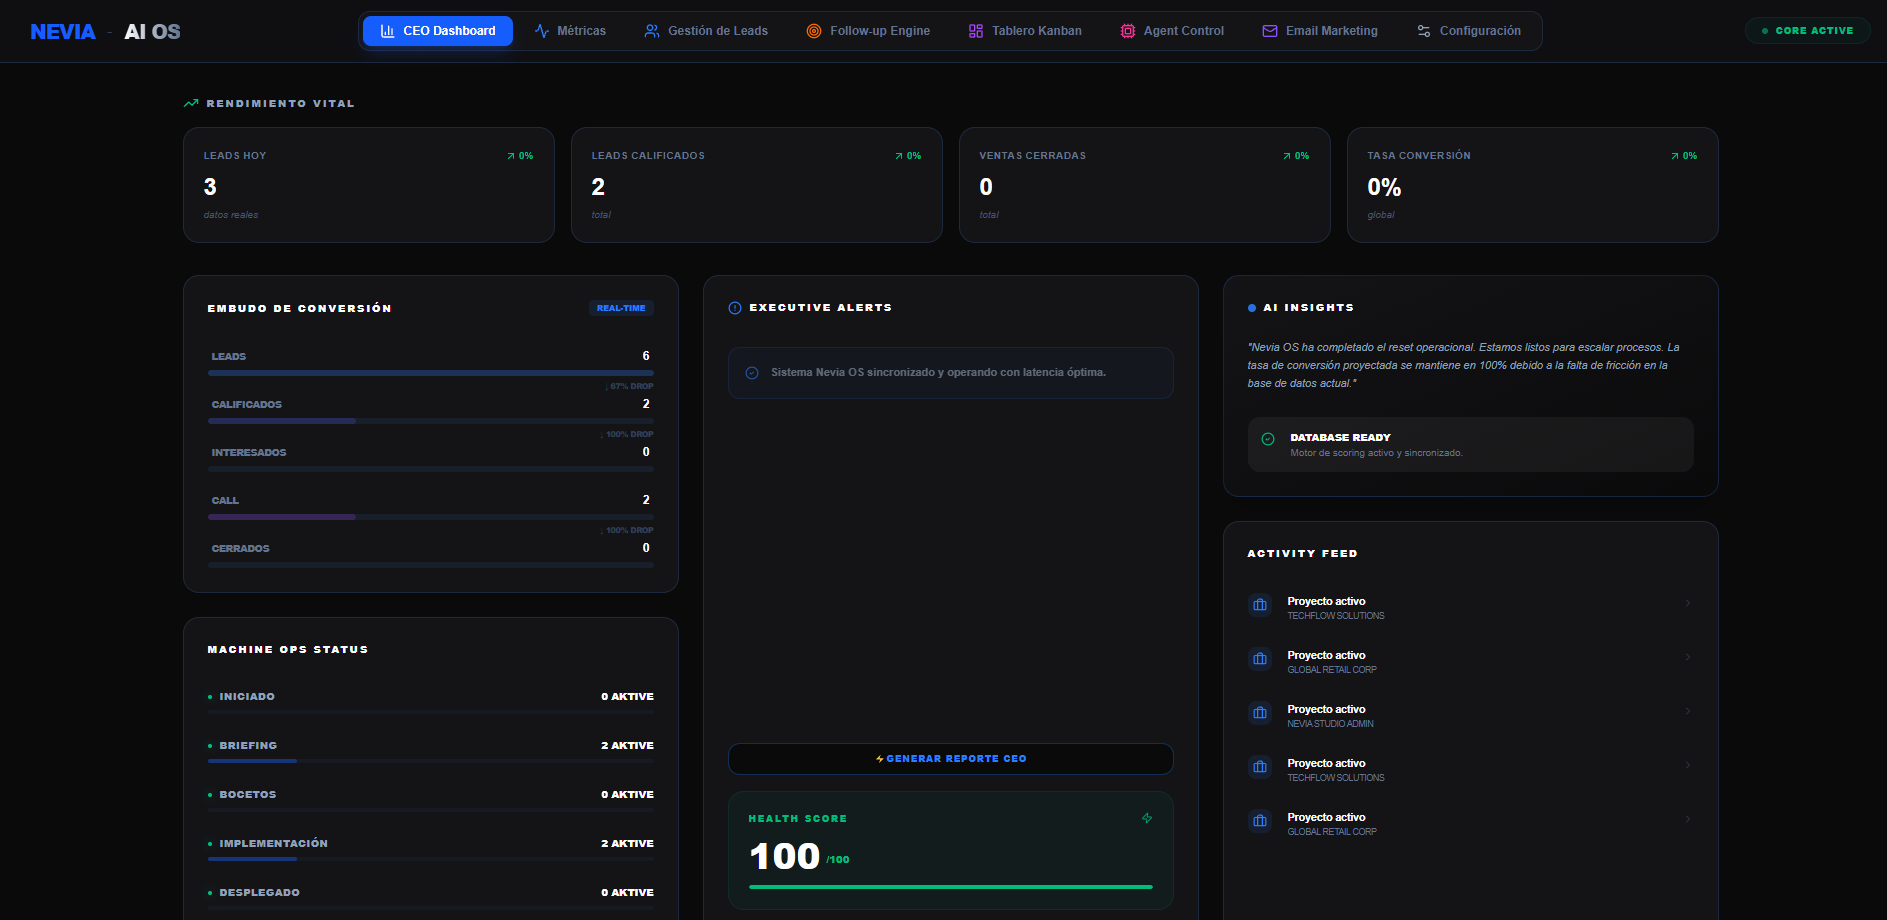Click the Executive Alerts info icon
Viewport: 1887px width, 920px height.
[x=735, y=308]
